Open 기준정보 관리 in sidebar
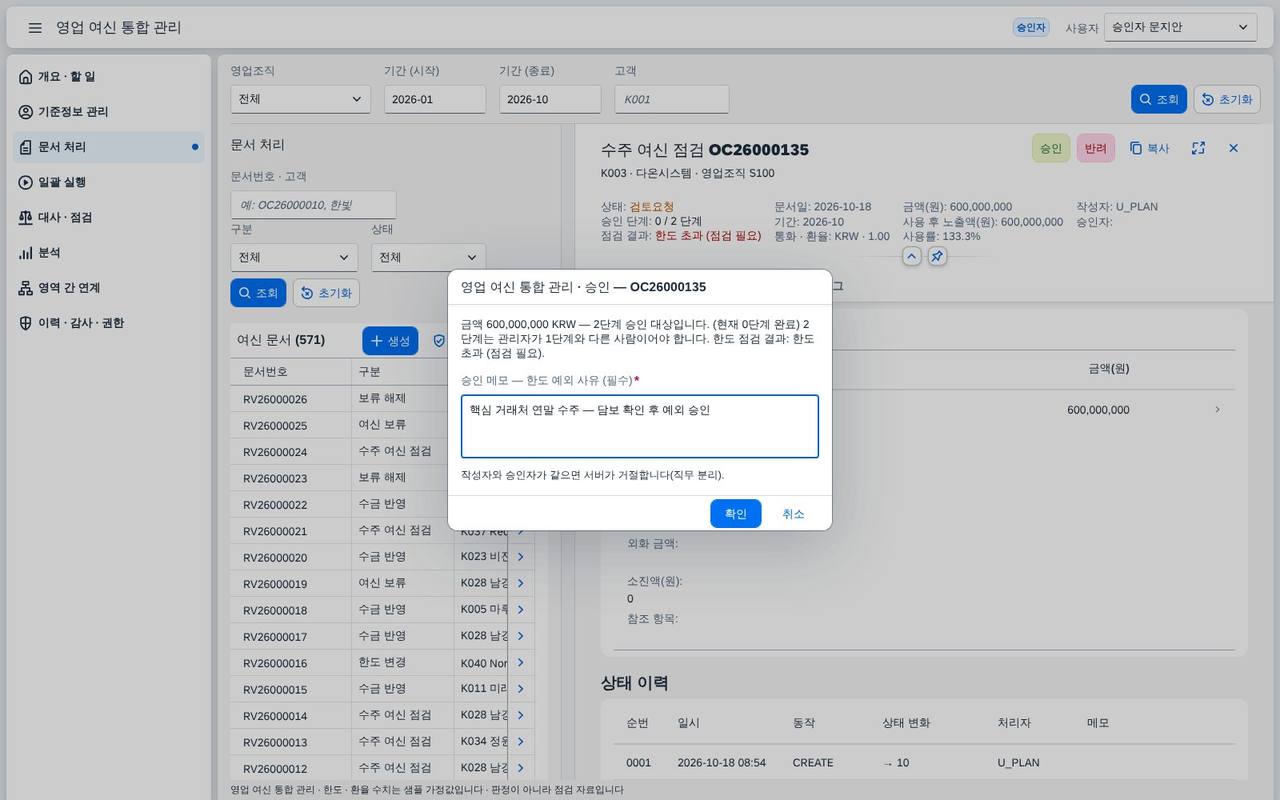1280x800 pixels. click(x=108, y=112)
